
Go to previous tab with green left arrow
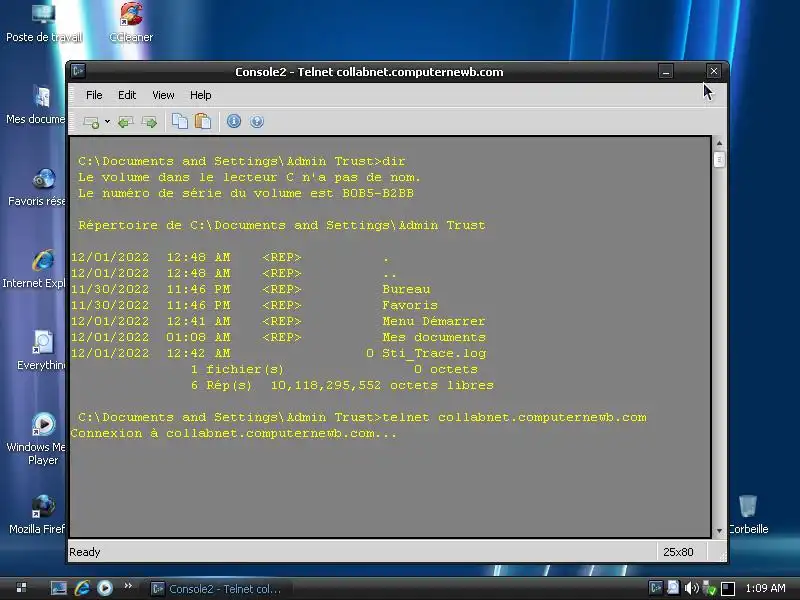126,122
